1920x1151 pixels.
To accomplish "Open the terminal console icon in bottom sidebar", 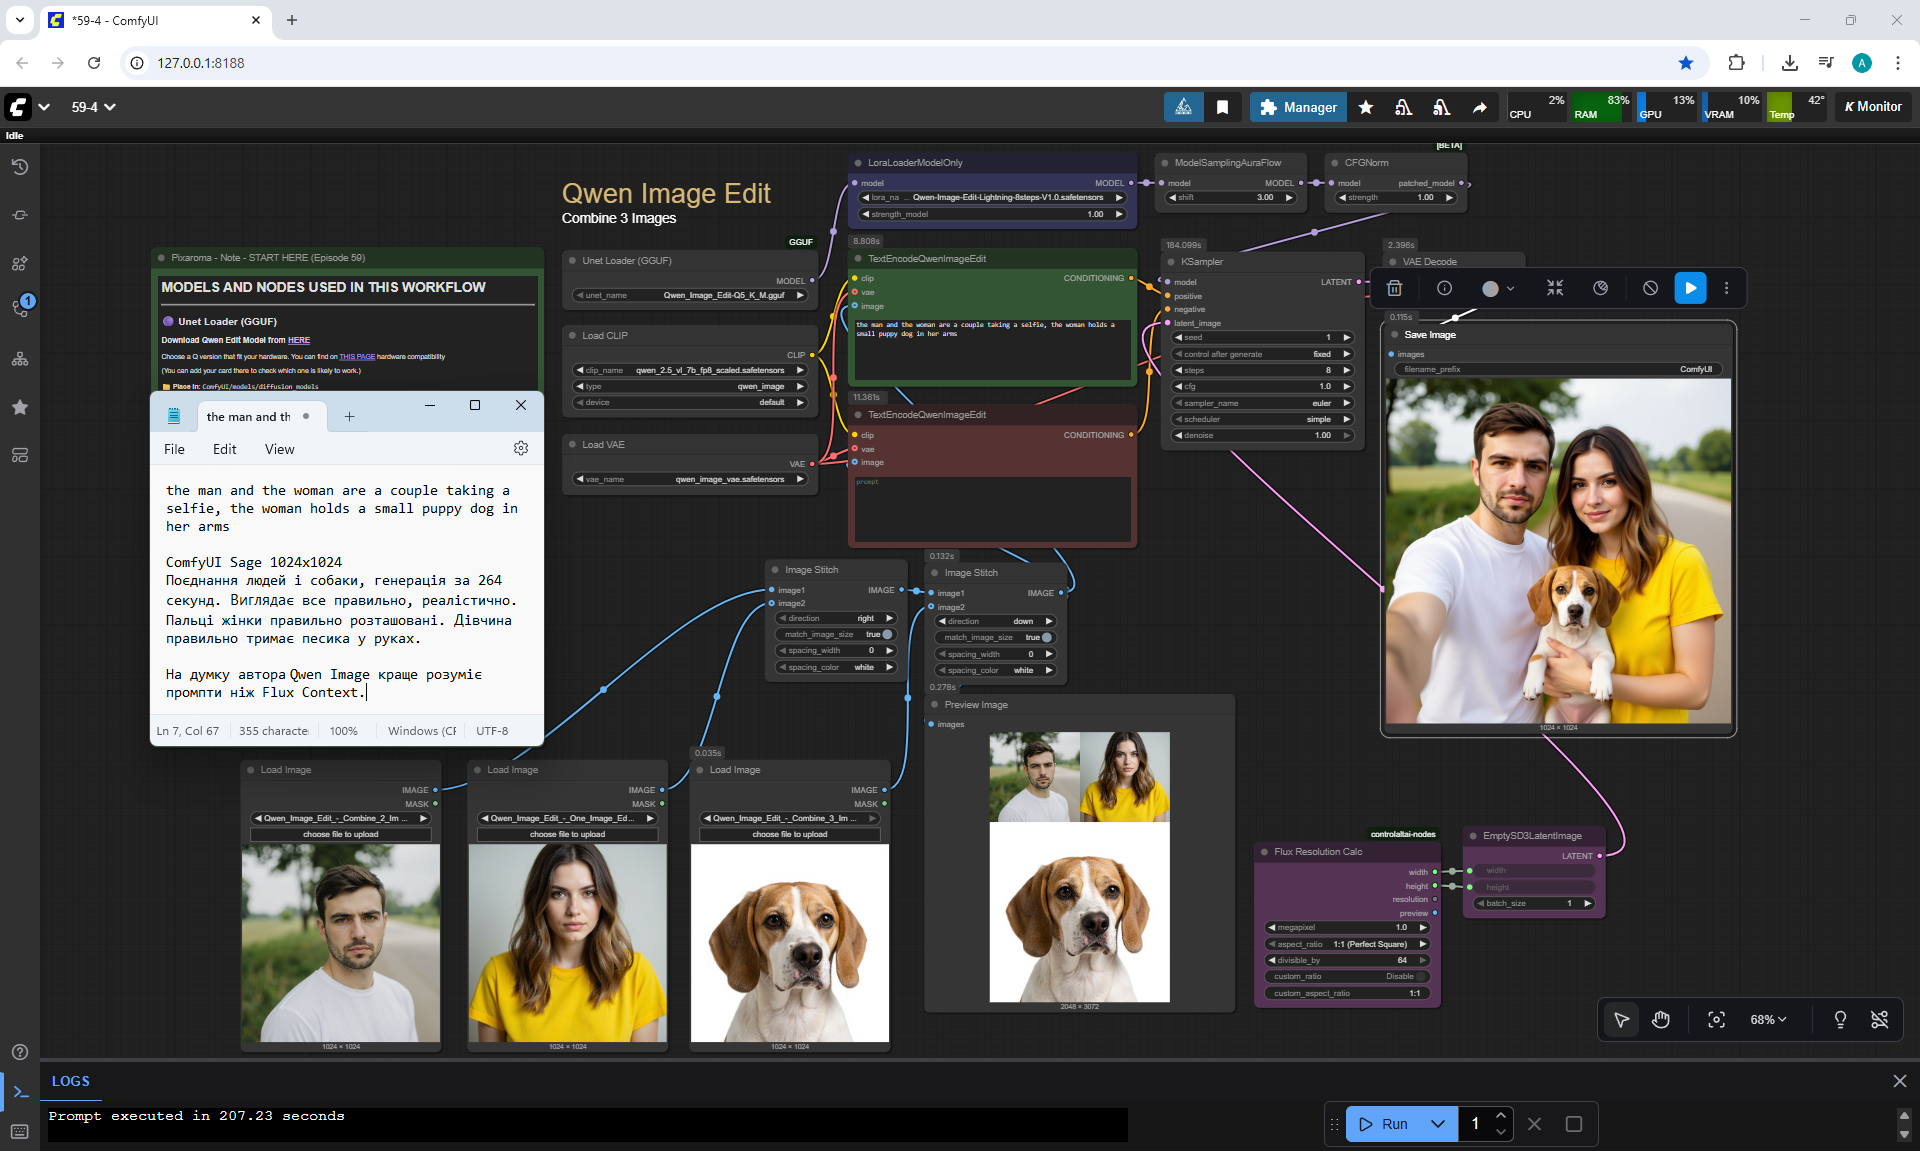I will tap(20, 1091).
